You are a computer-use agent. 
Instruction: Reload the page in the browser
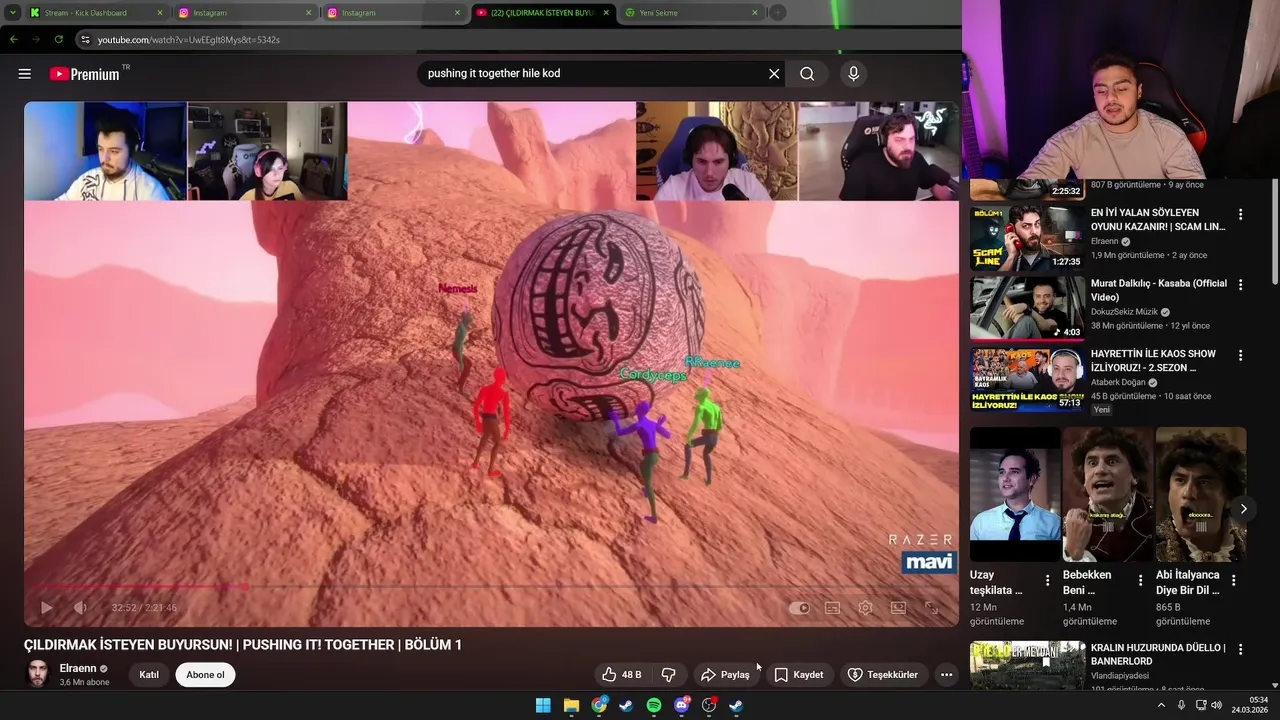point(59,39)
